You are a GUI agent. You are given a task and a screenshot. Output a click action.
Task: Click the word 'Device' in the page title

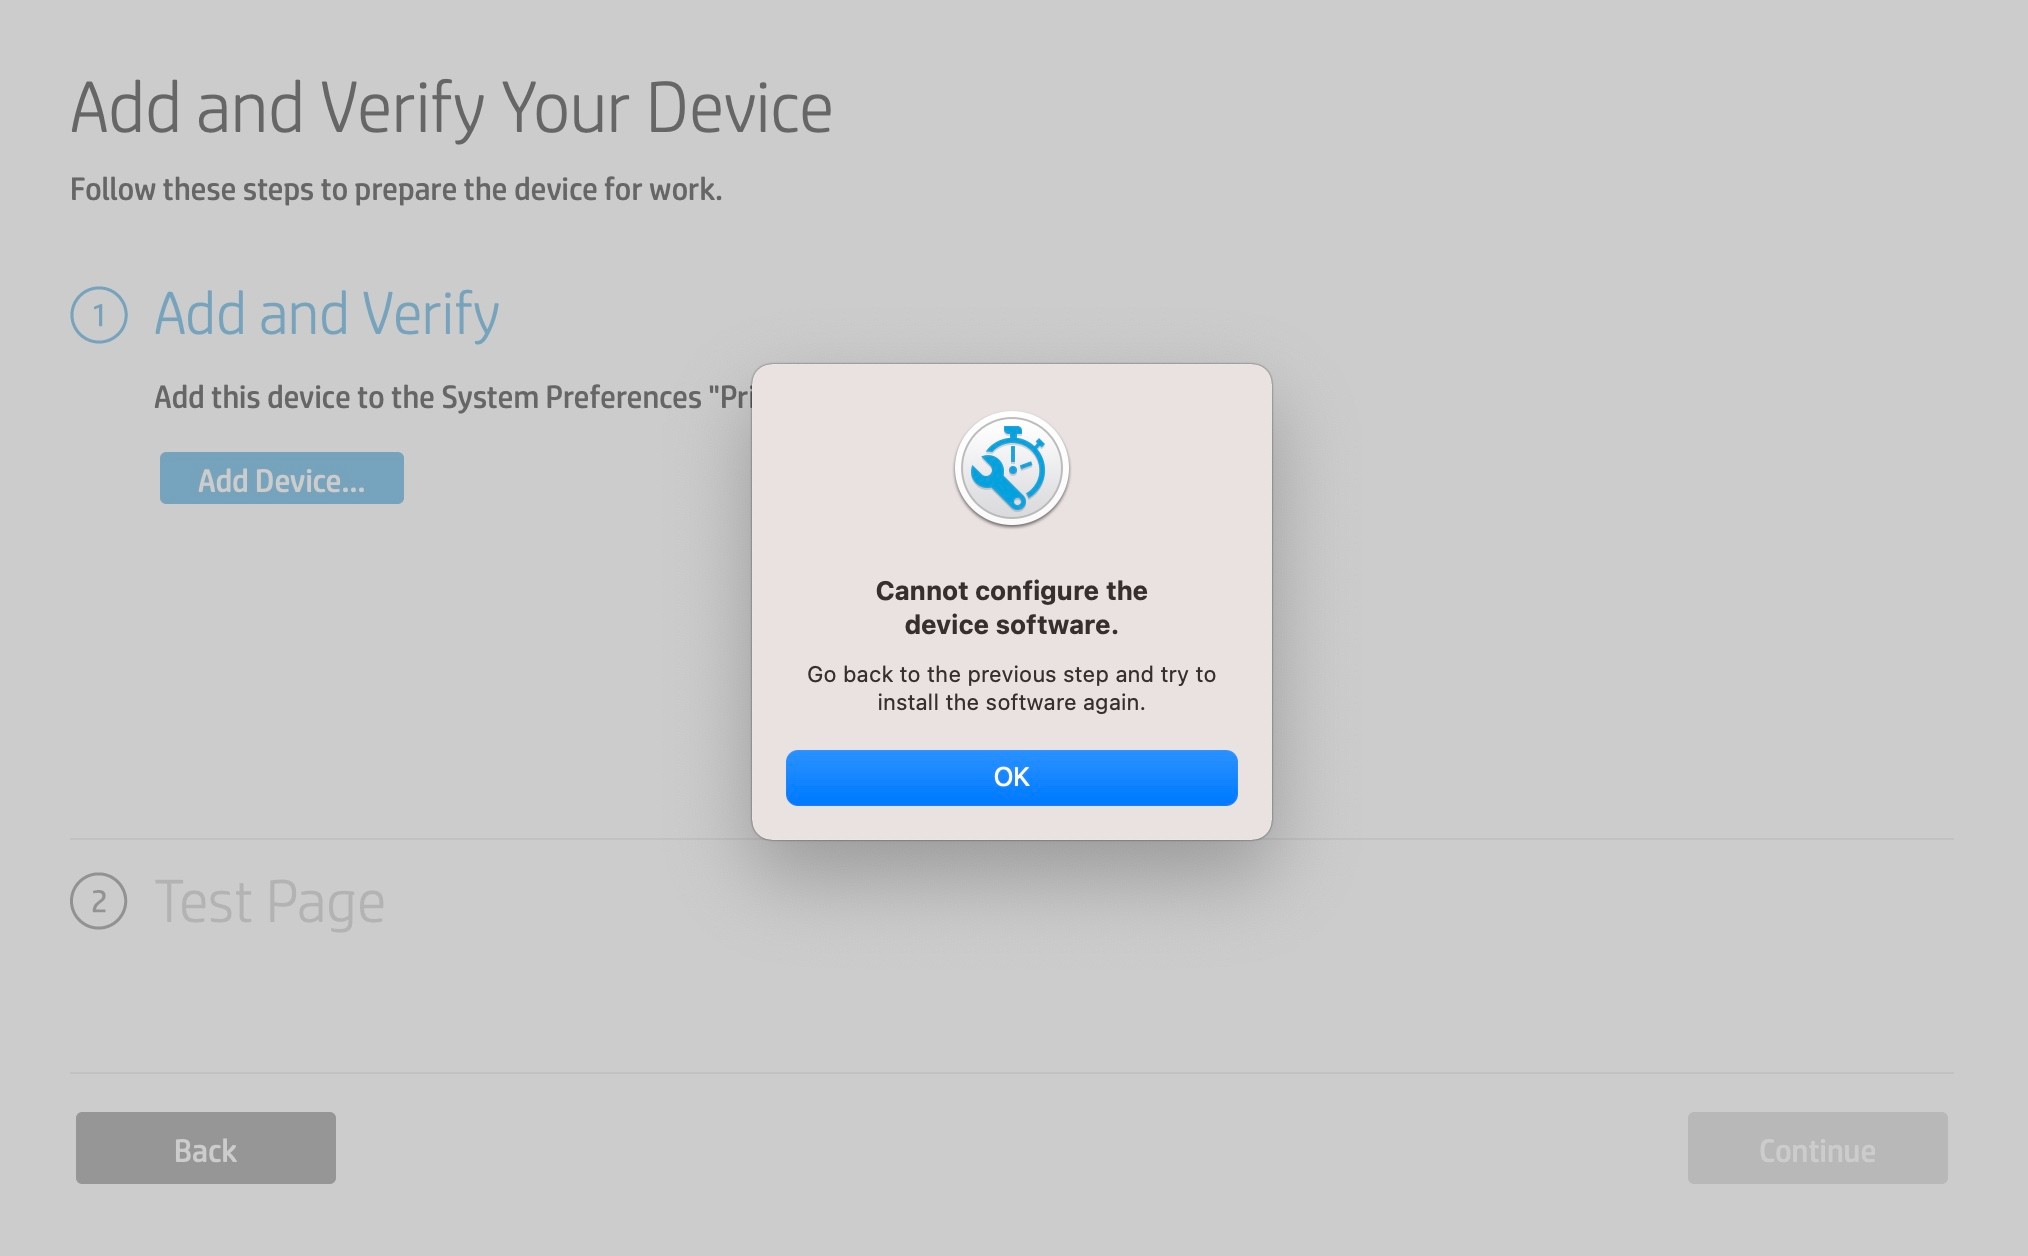click(739, 108)
